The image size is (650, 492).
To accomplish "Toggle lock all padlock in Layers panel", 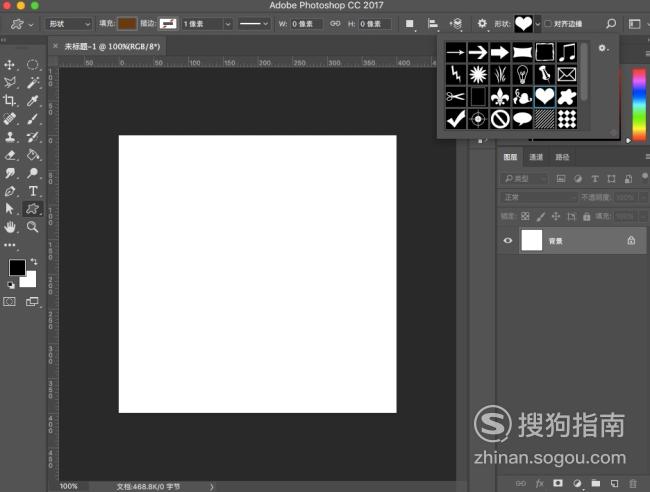I will (586, 216).
